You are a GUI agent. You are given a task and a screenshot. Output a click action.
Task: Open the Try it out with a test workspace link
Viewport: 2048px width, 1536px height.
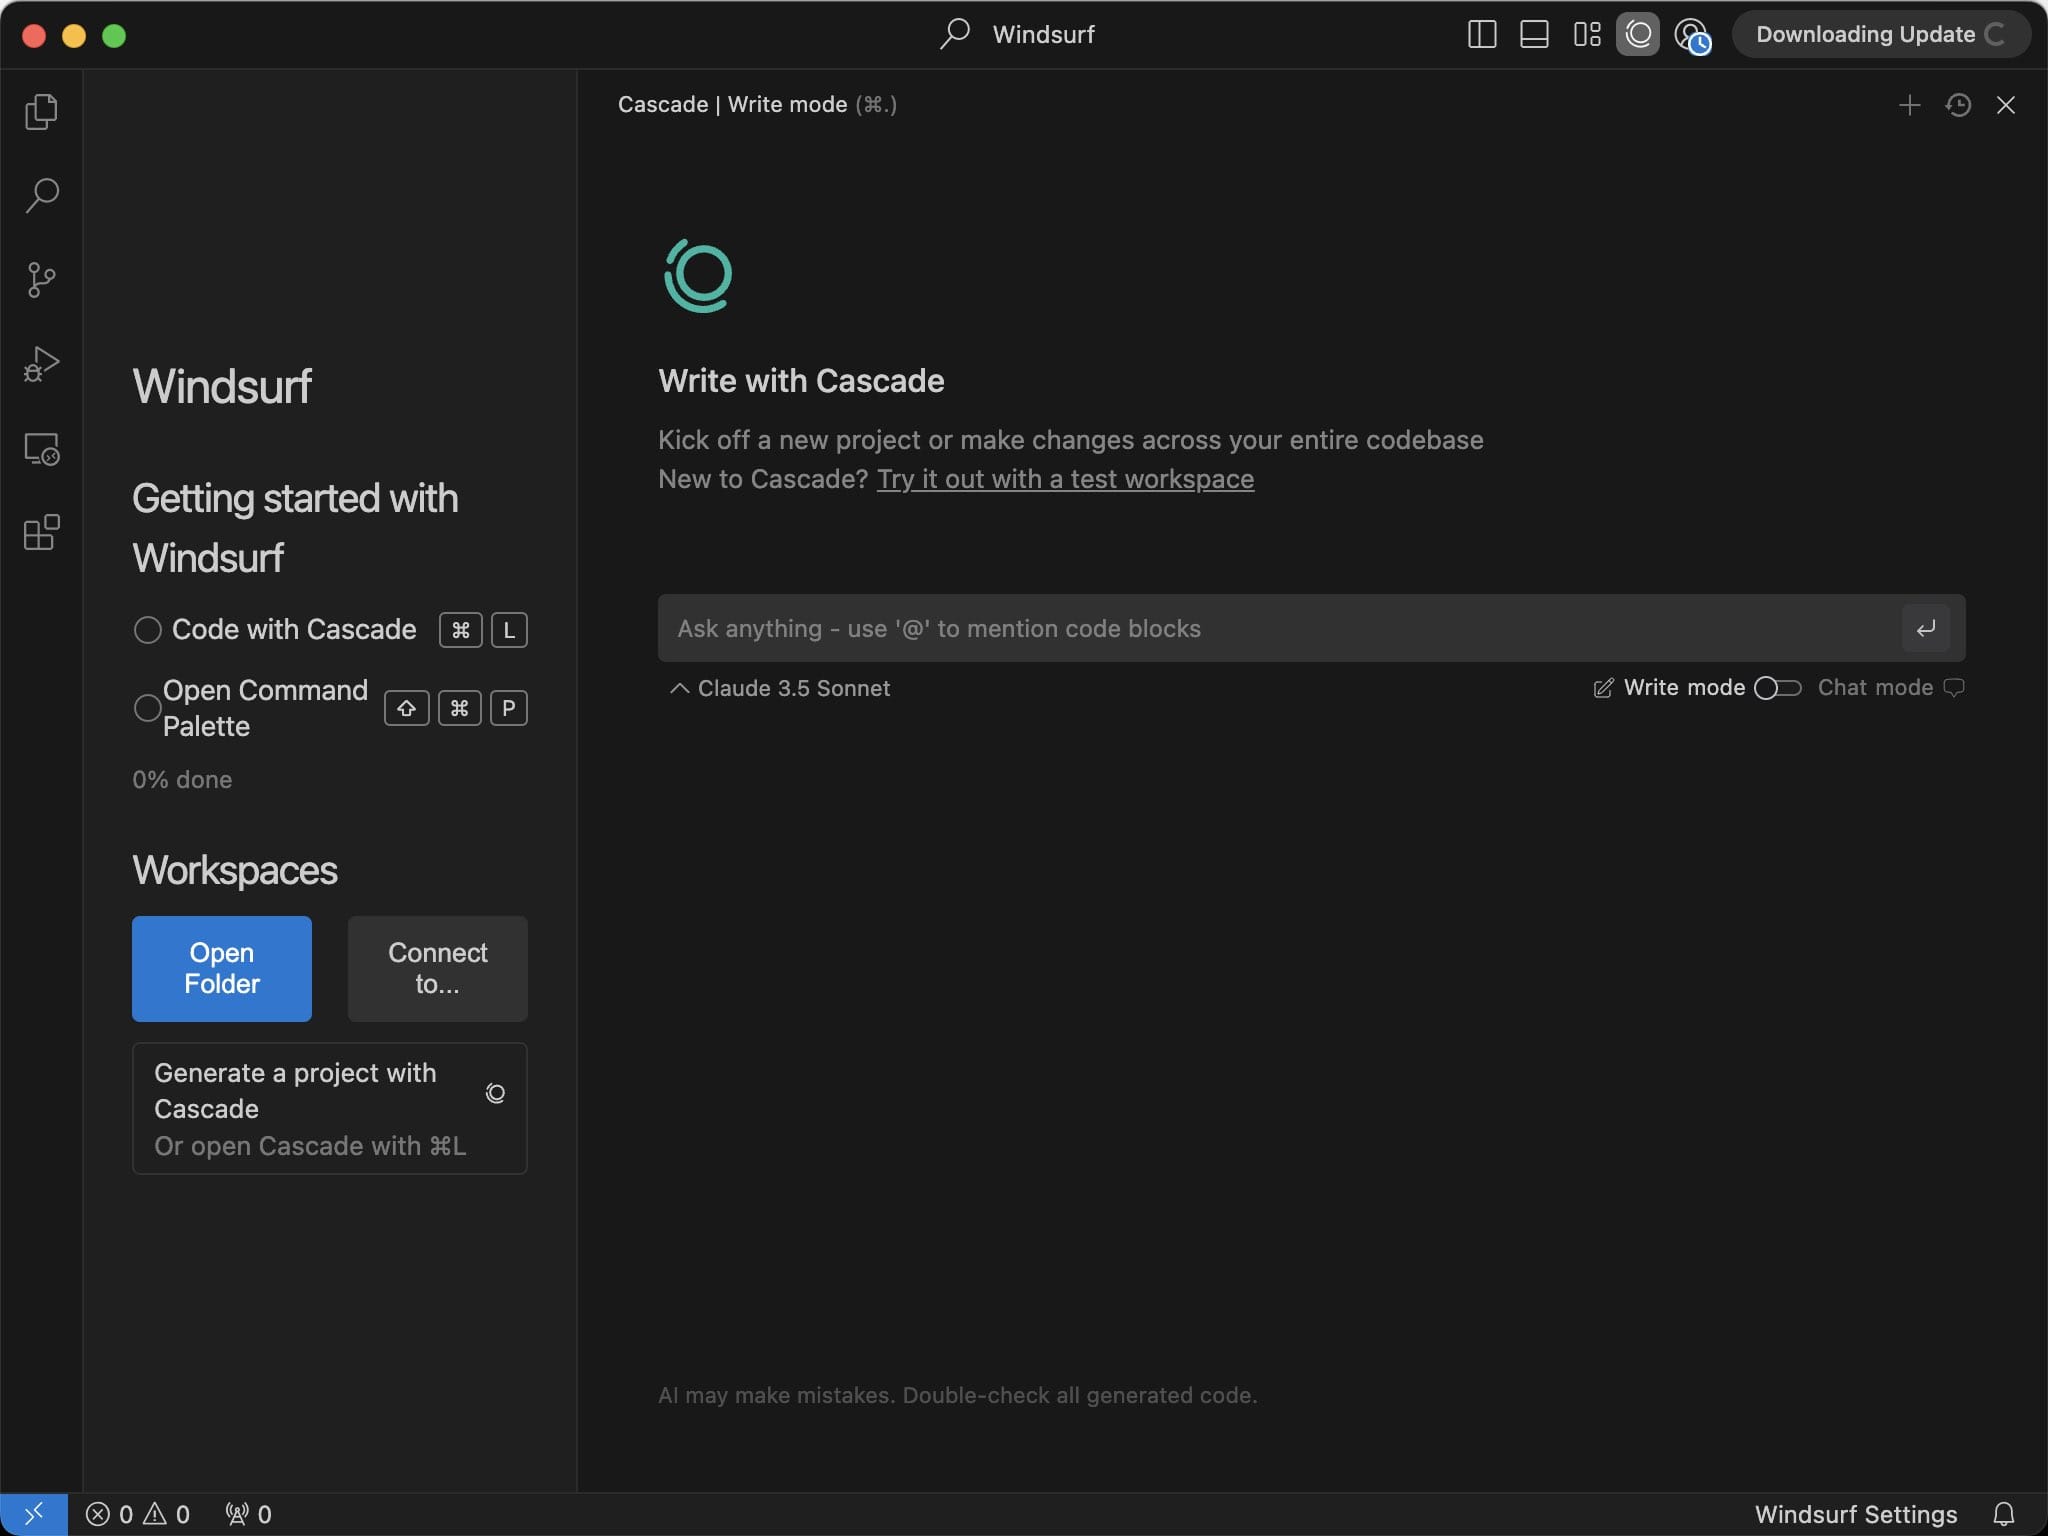click(x=1065, y=479)
